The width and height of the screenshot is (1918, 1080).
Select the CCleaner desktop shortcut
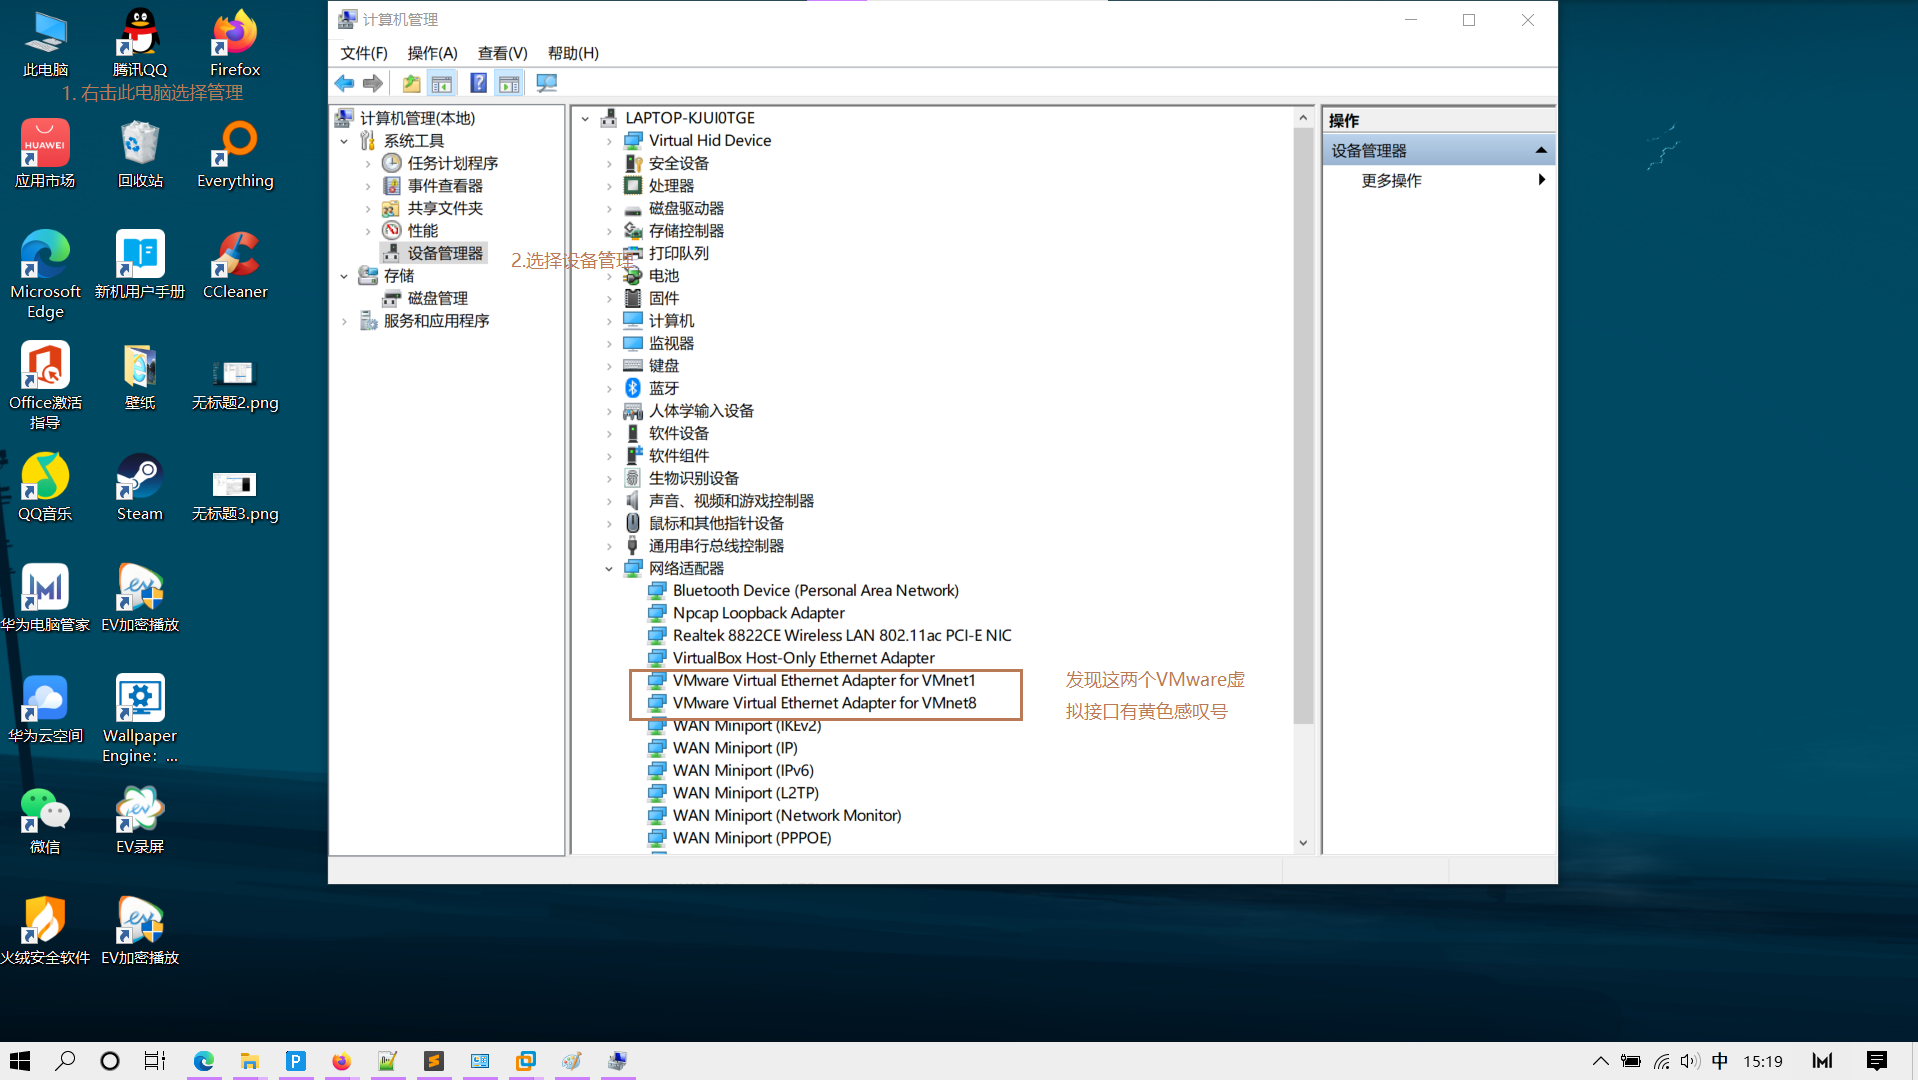235,266
